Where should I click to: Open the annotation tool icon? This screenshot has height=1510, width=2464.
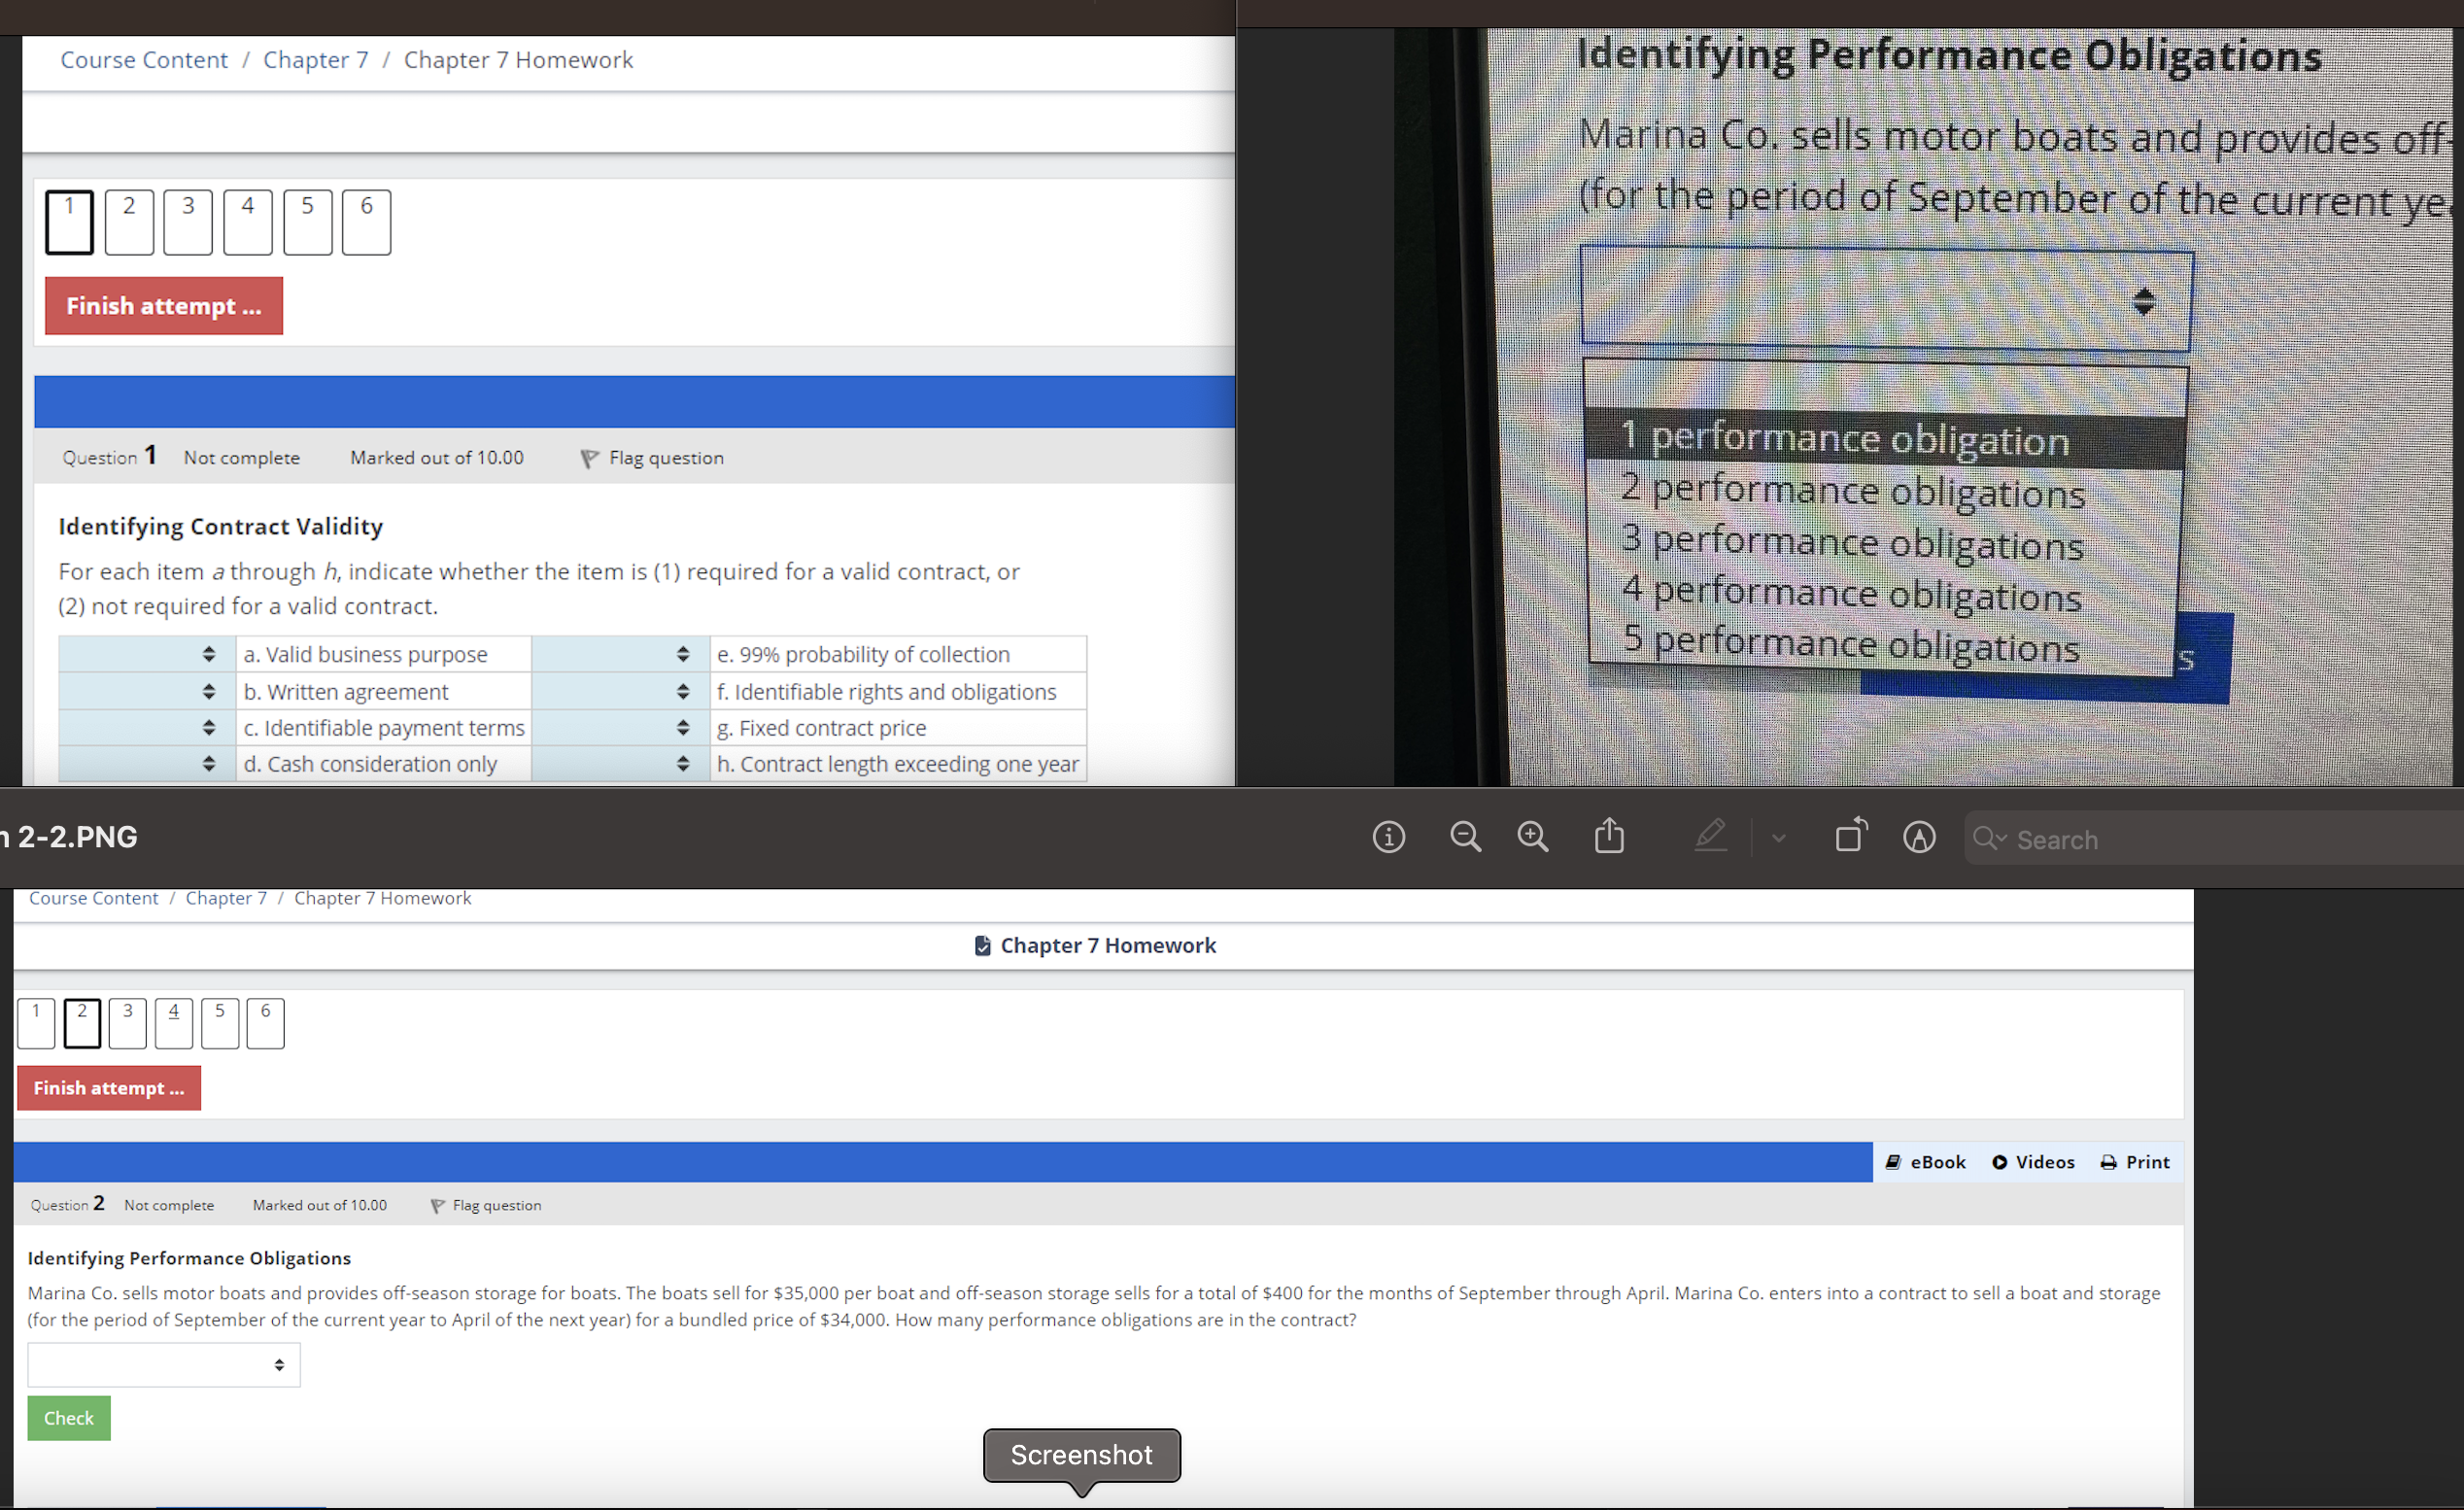1918,837
